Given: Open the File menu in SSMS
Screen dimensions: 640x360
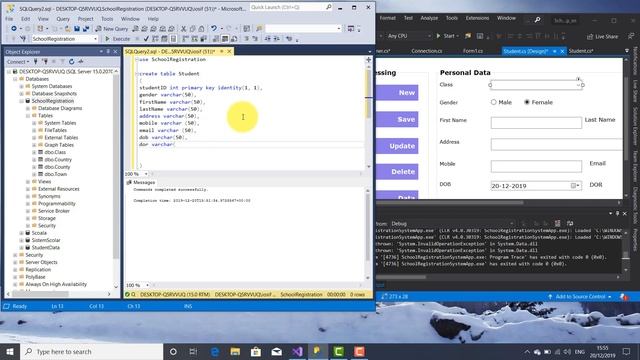Looking at the screenshot, I should 9,19.
